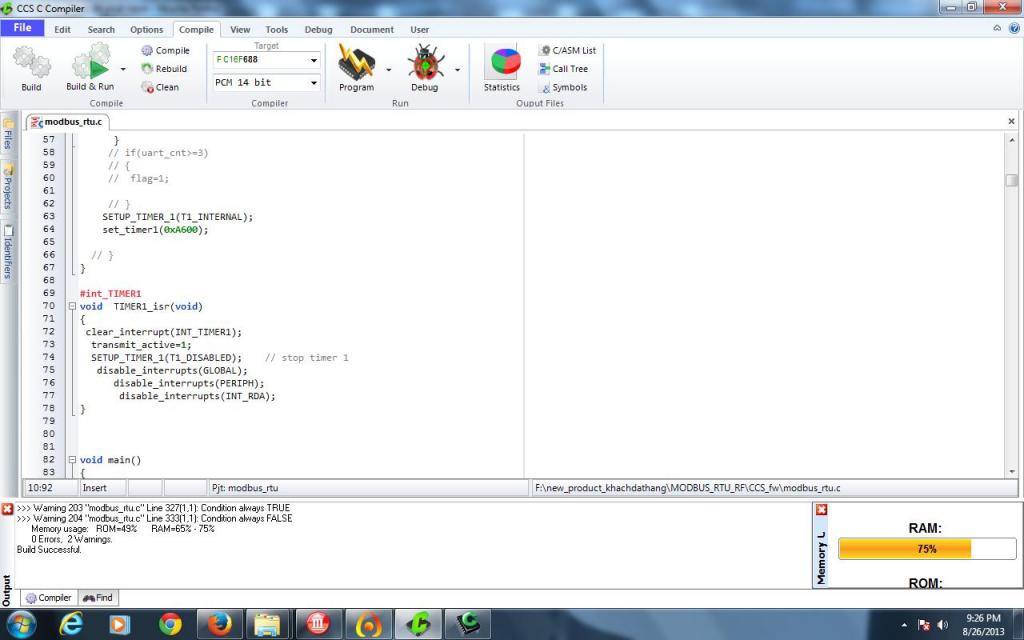Screen dimensions: 1024x640
Task: Click the Rebuild icon
Action: point(147,69)
